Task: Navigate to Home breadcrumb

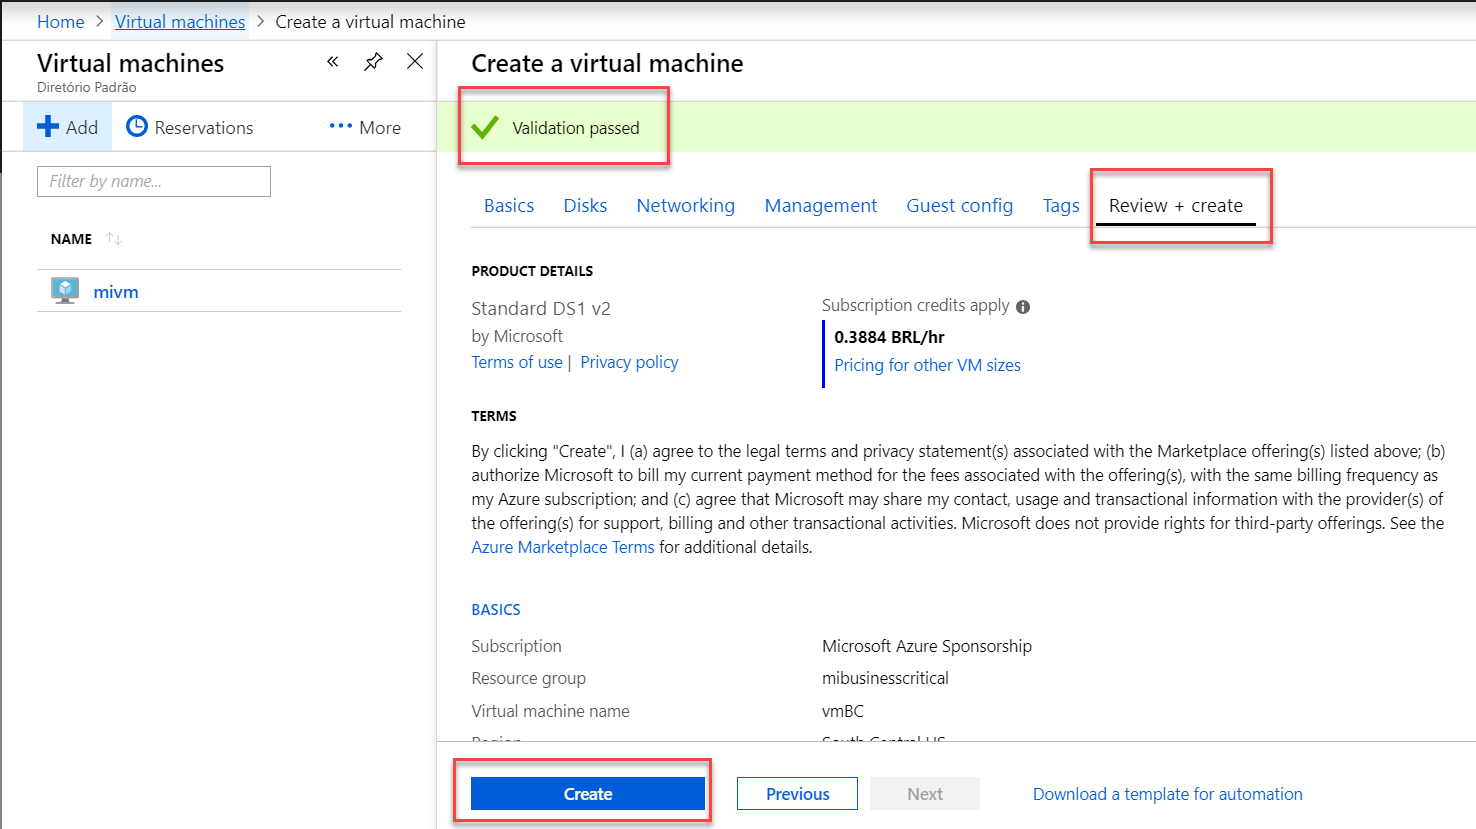Action: coord(60,21)
